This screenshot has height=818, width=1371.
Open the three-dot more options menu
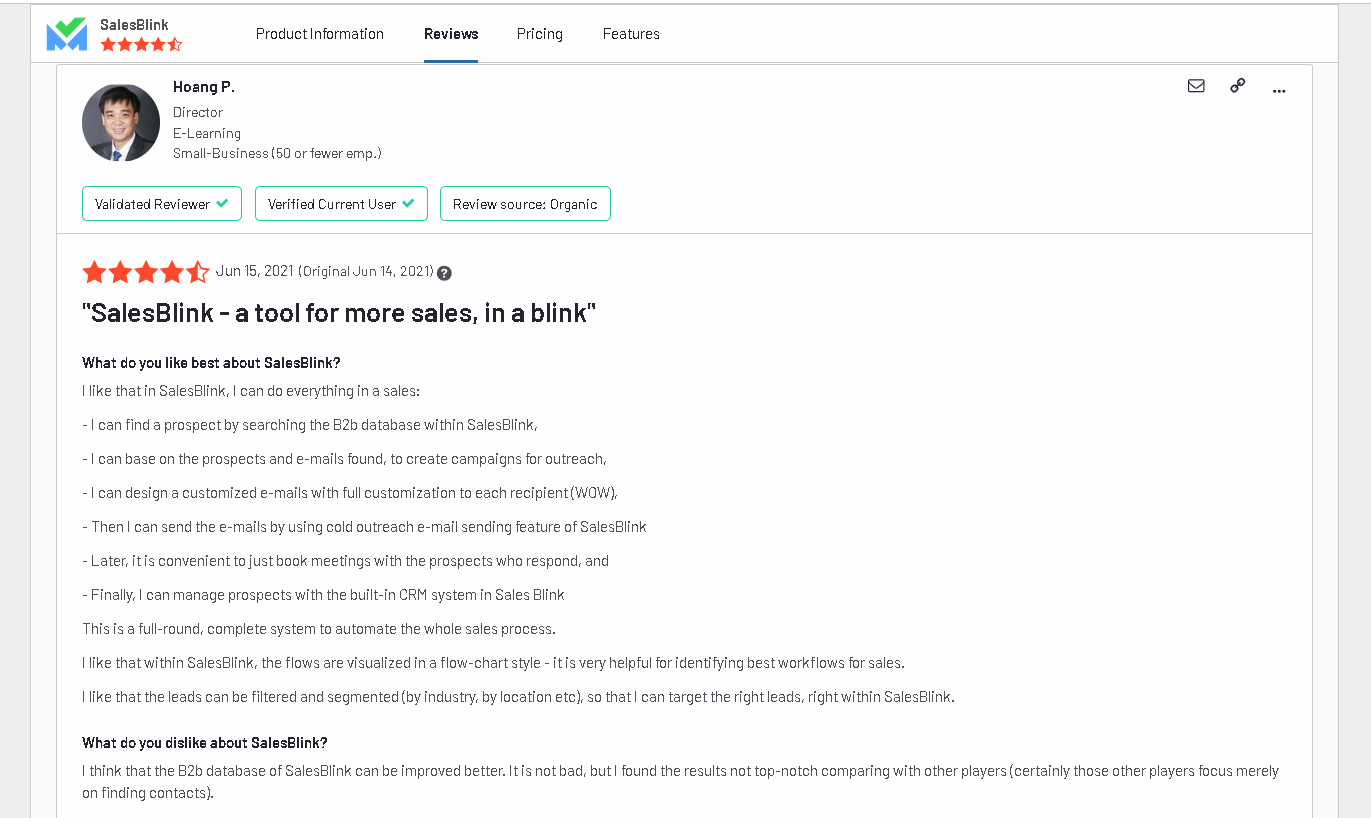1279,91
